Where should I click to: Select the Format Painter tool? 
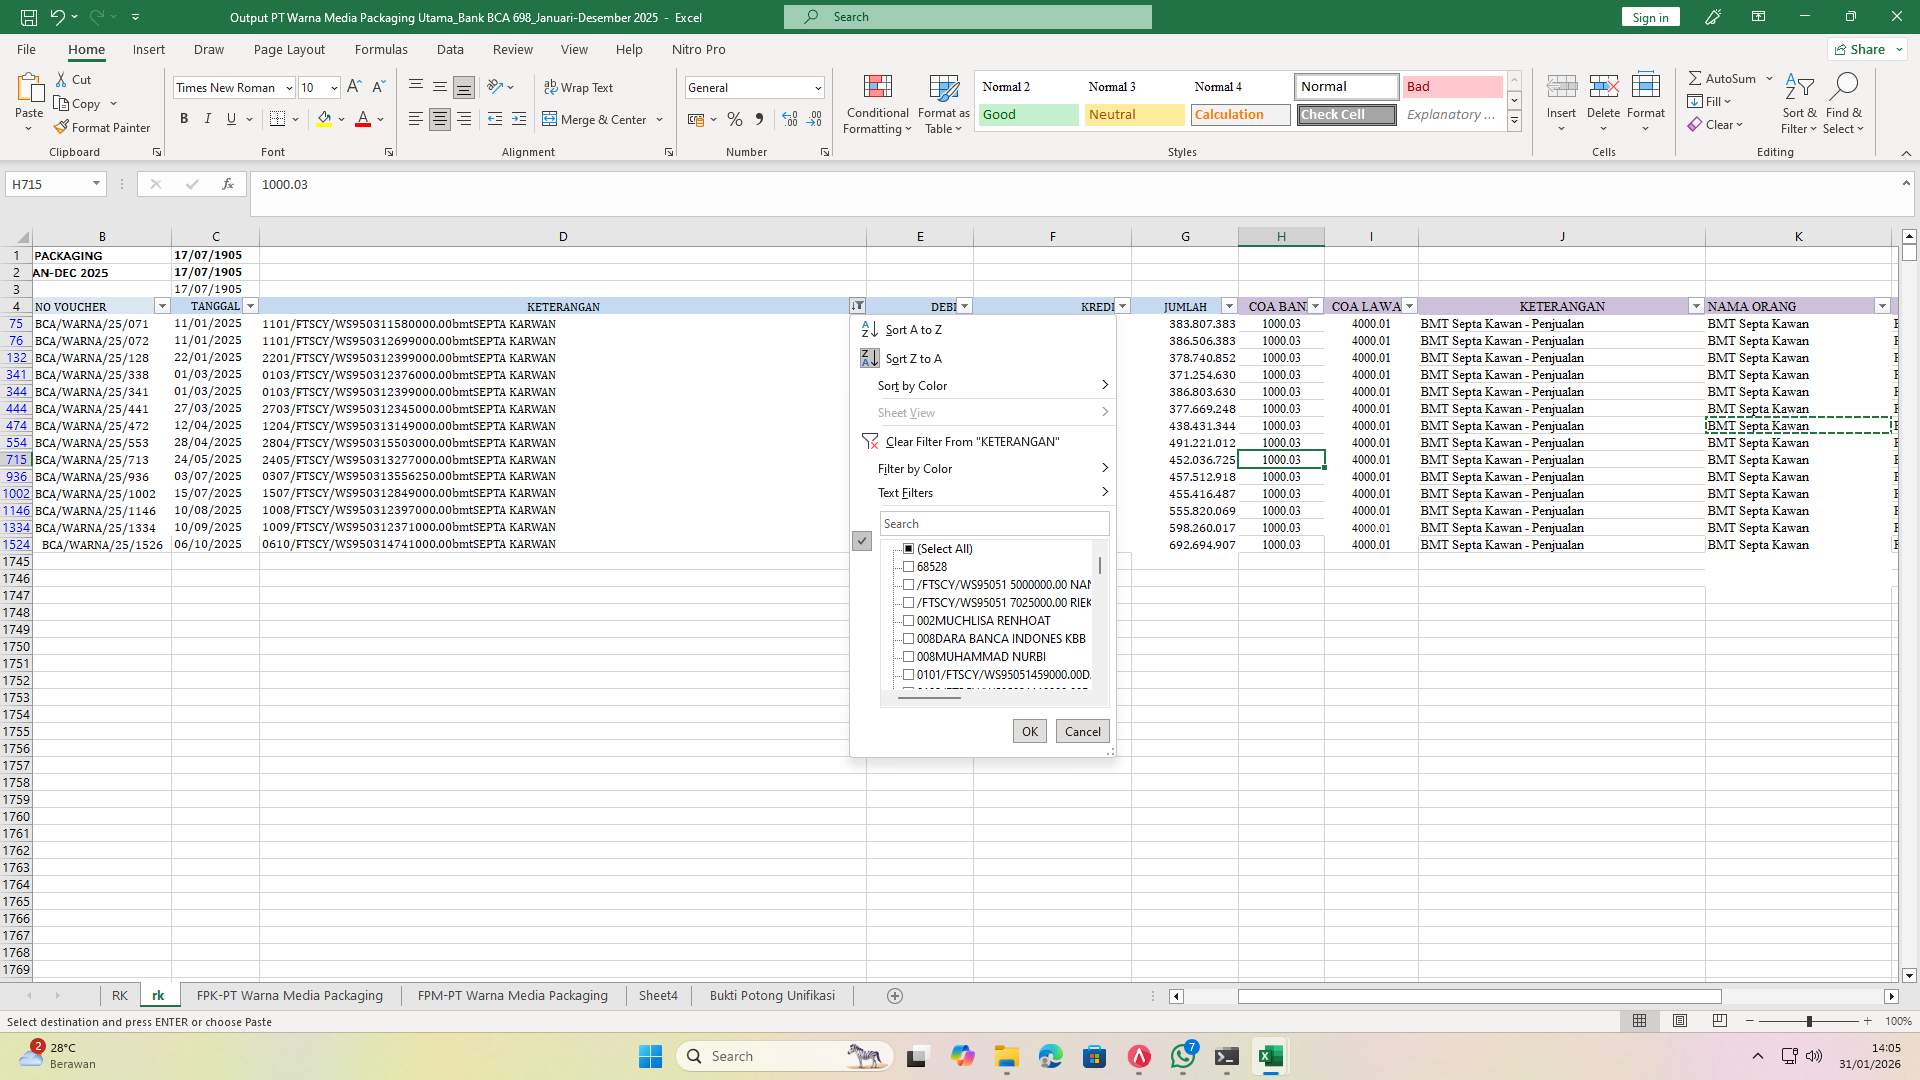coord(103,127)
